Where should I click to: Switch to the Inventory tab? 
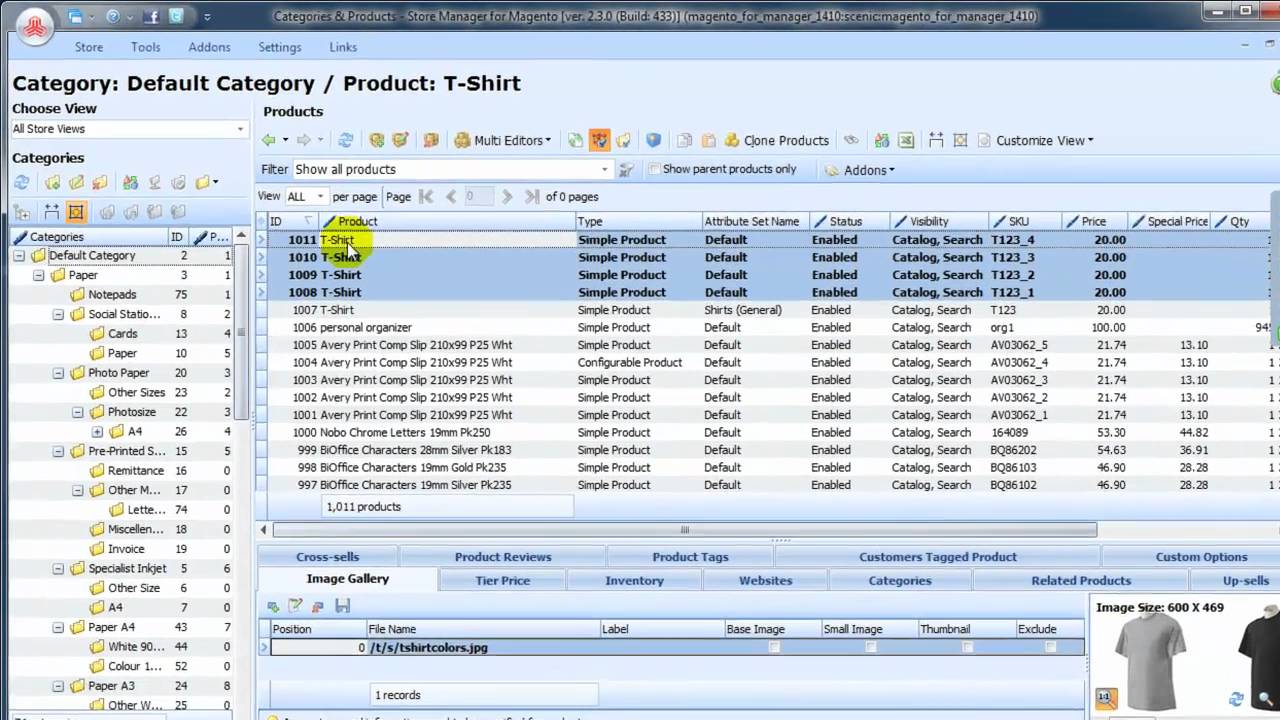634,580
